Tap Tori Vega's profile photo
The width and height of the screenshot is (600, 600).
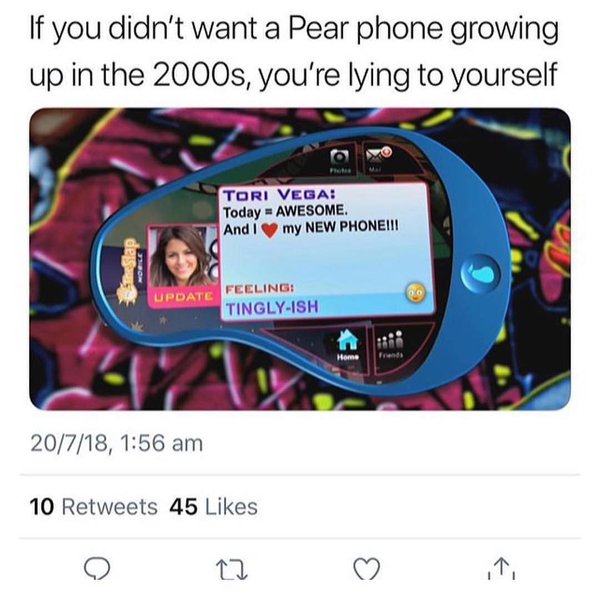[183, 256]
